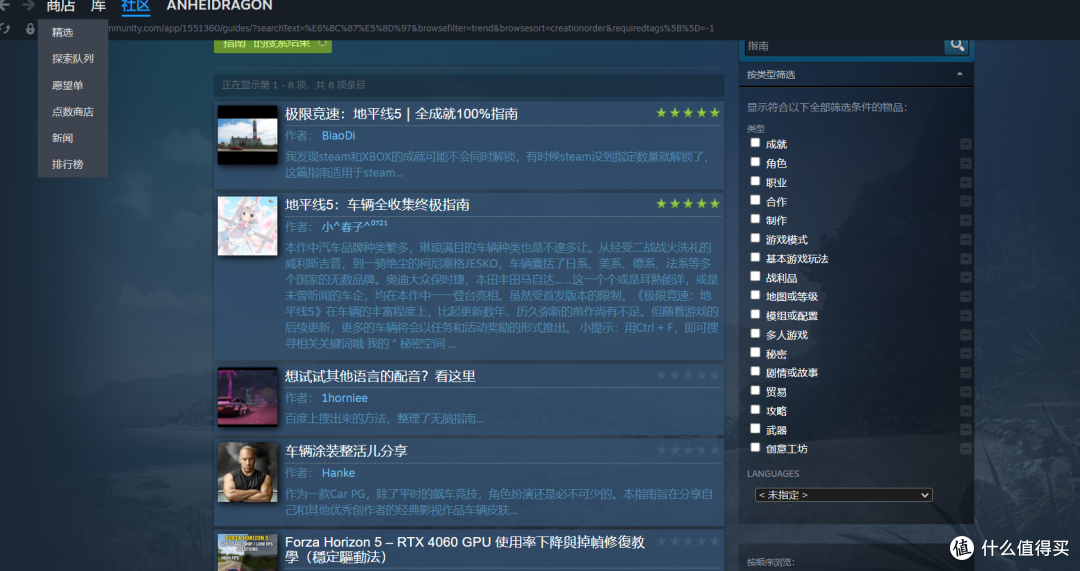Click author name 1horniee
Screen dimensions: 1080x571
(x=344, y=398)
